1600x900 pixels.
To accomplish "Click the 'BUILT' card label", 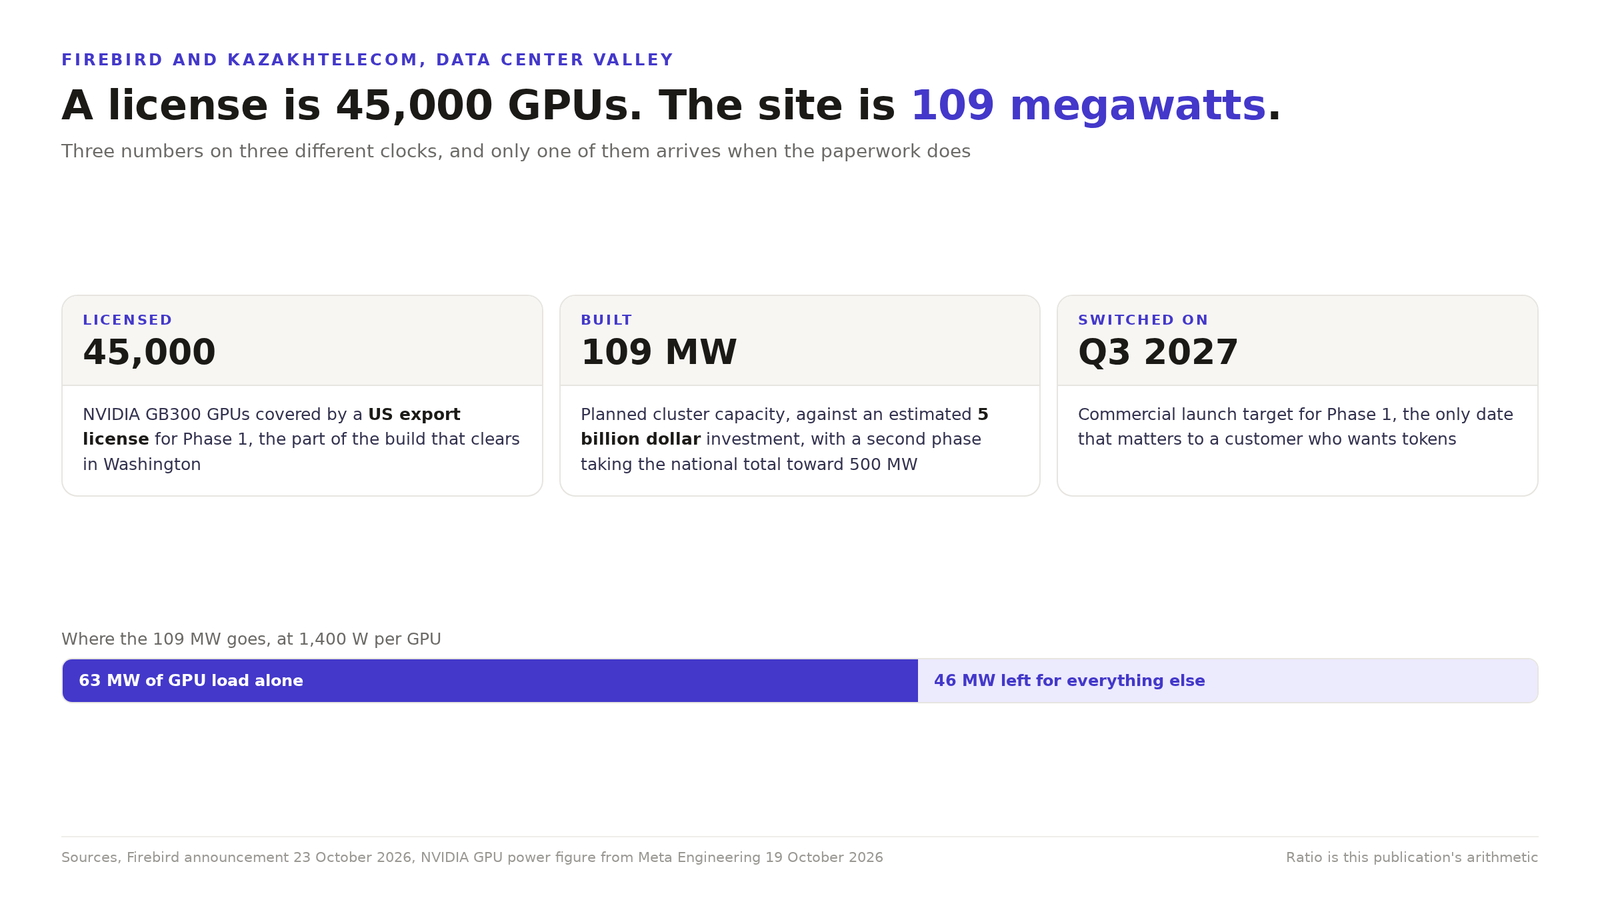I will pos(606,320).
